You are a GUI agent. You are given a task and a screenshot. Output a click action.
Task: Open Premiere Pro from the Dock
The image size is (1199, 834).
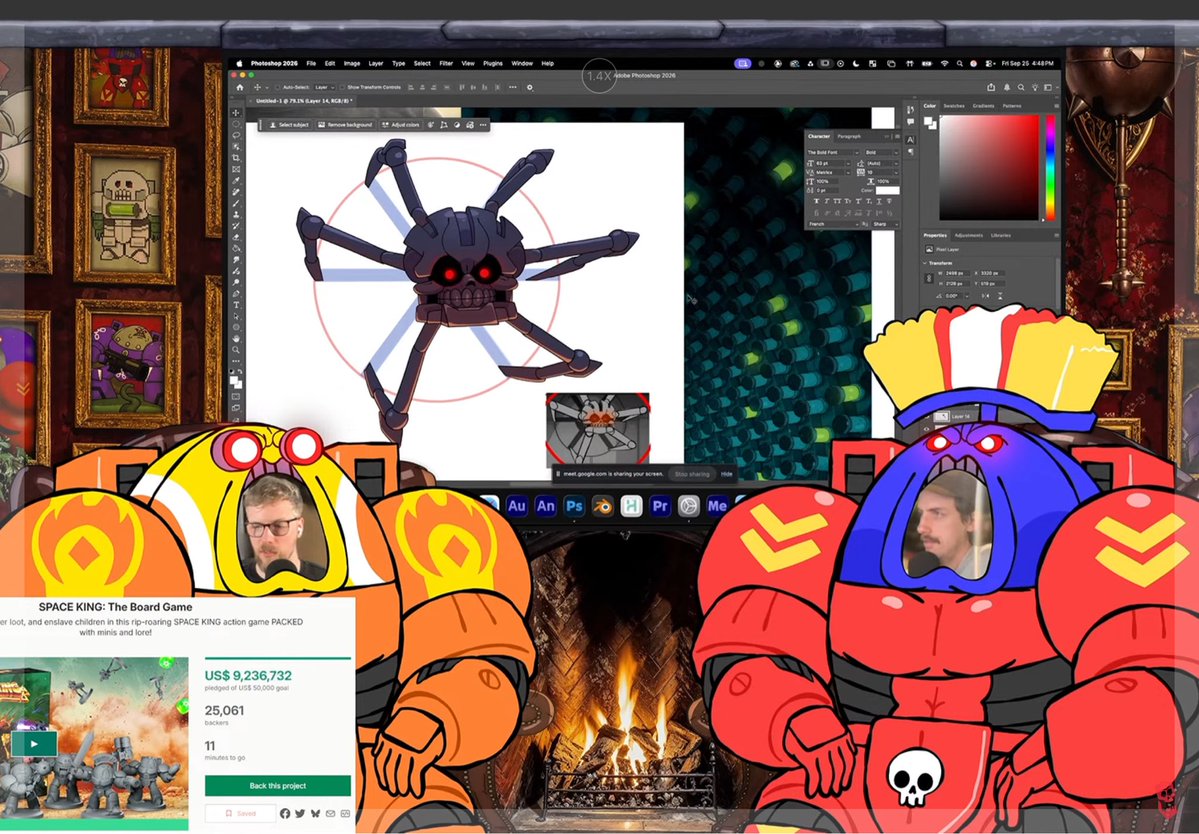coord(660,506)
